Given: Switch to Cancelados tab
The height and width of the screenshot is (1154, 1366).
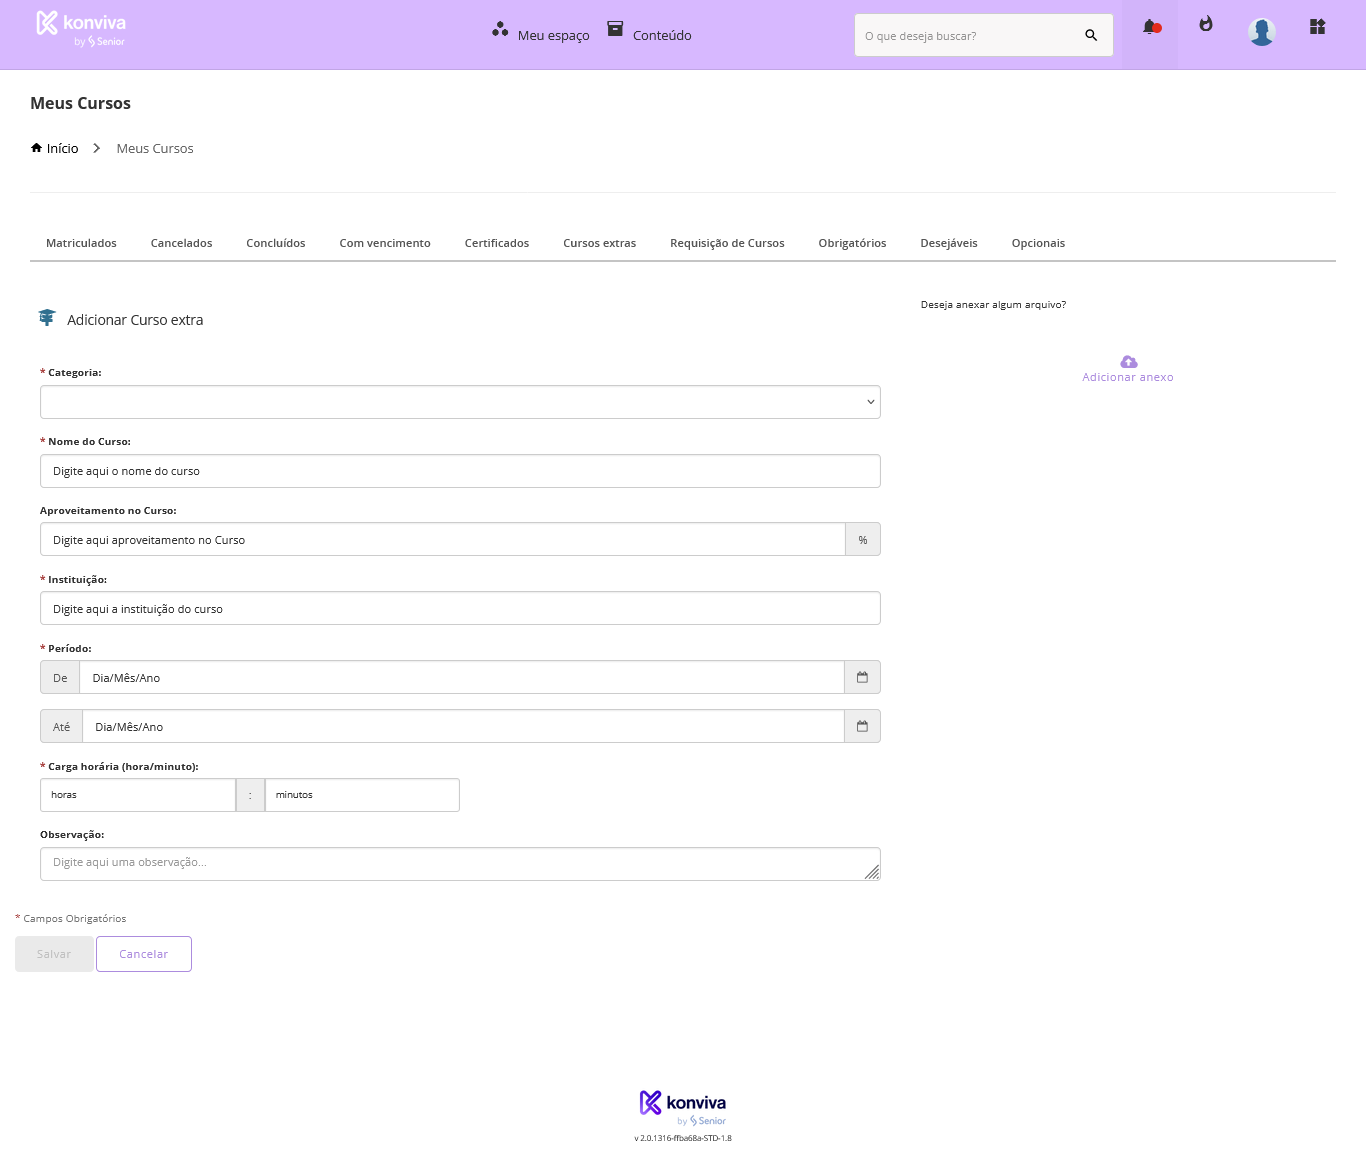Looking at the screenshot, I should pos(181,243).
